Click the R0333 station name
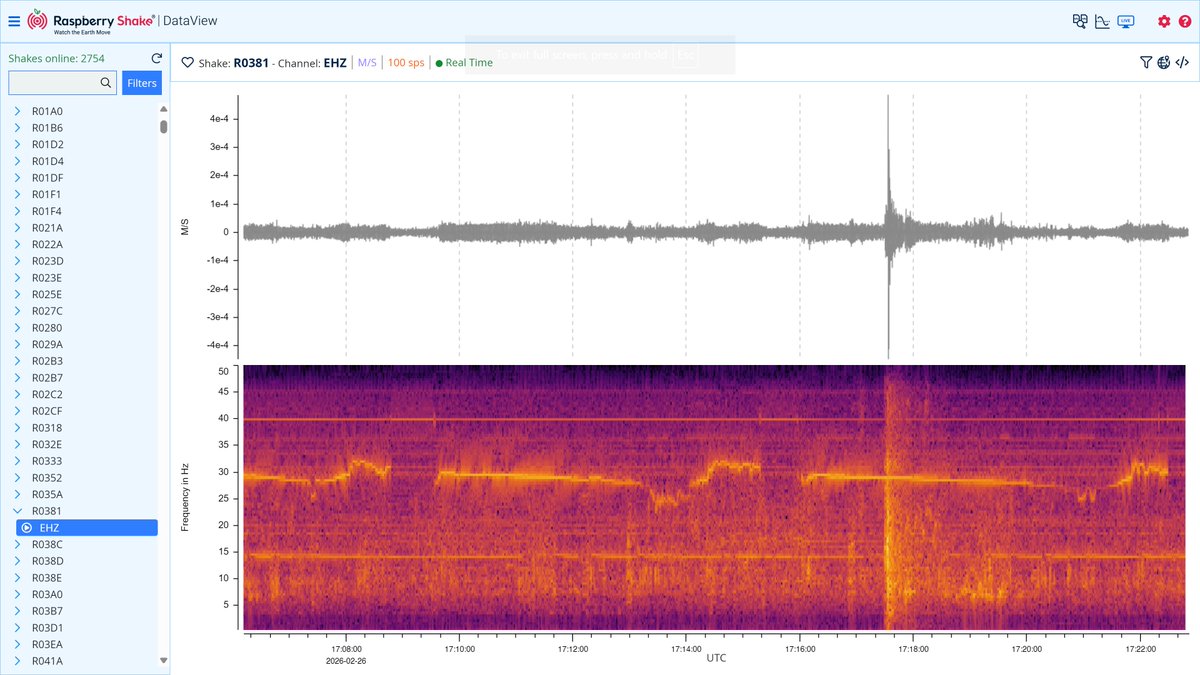1200x675 pixels. [47, 461]
